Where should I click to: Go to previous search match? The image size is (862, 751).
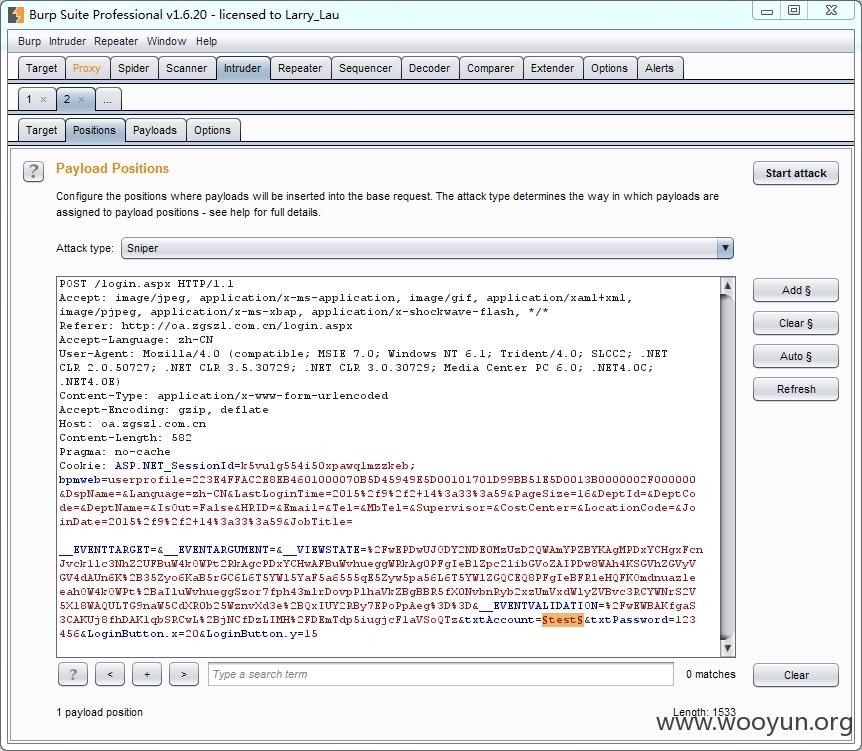pos(110,674)
